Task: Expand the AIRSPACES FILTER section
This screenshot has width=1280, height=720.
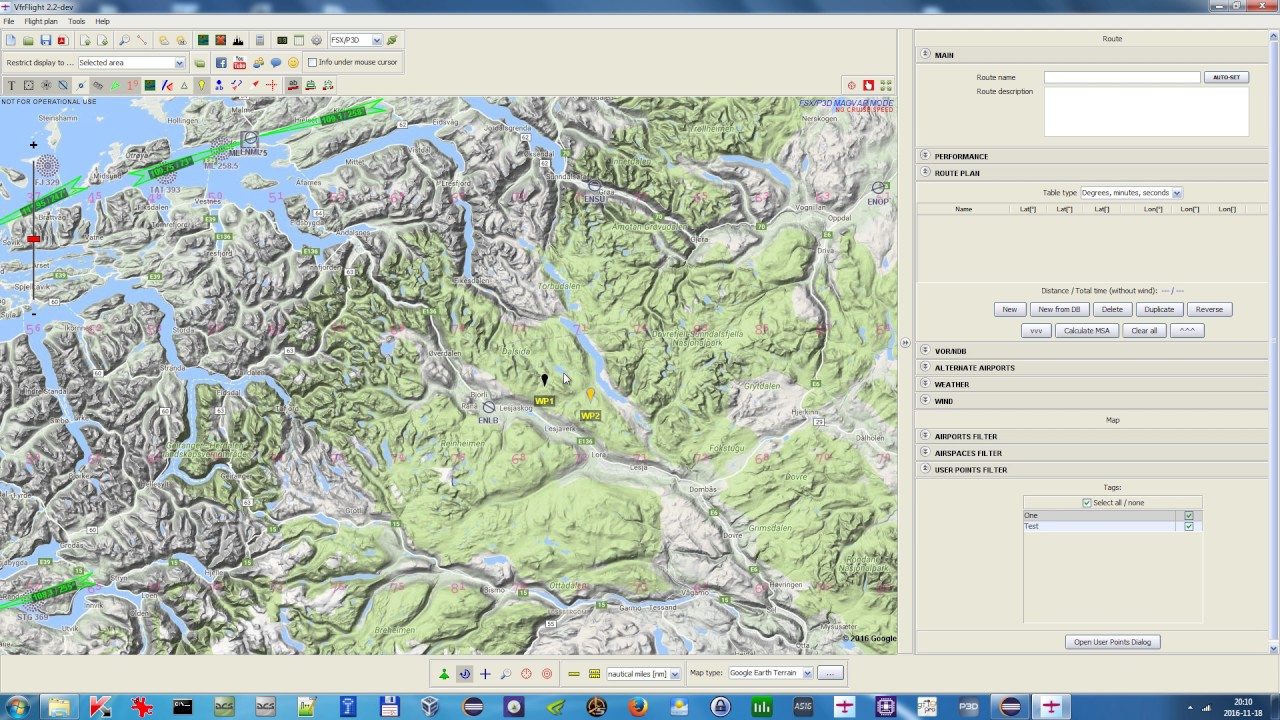Action: (x=925, y=453)
